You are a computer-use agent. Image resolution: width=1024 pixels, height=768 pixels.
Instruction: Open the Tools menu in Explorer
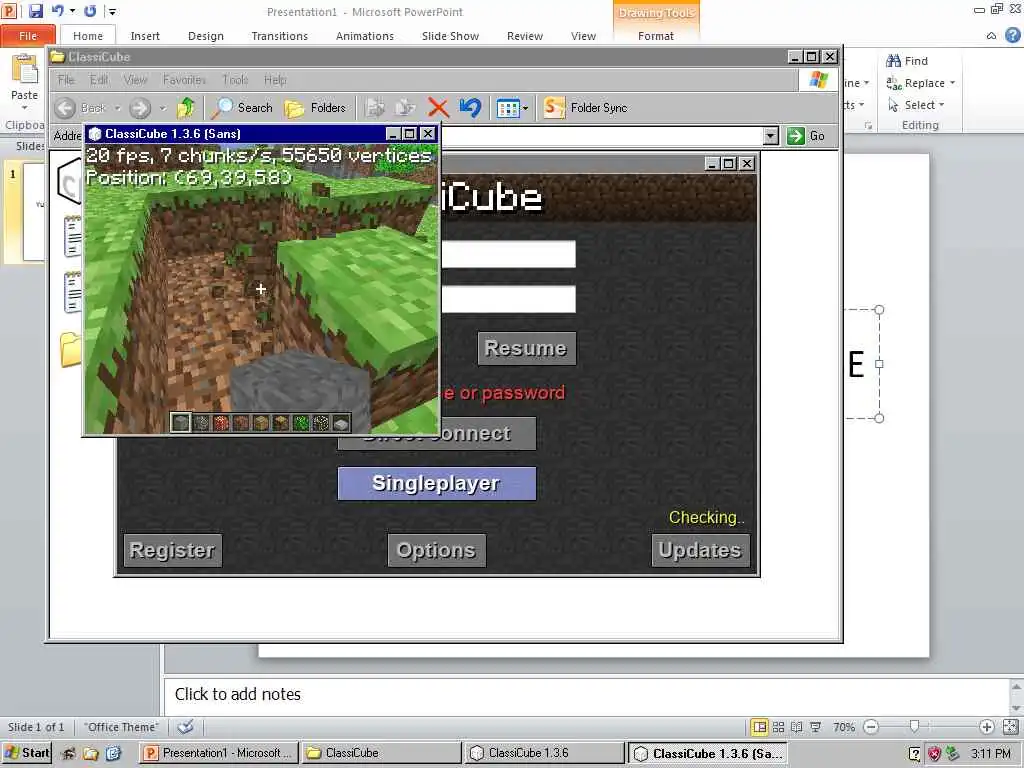(x=234, y=80)
